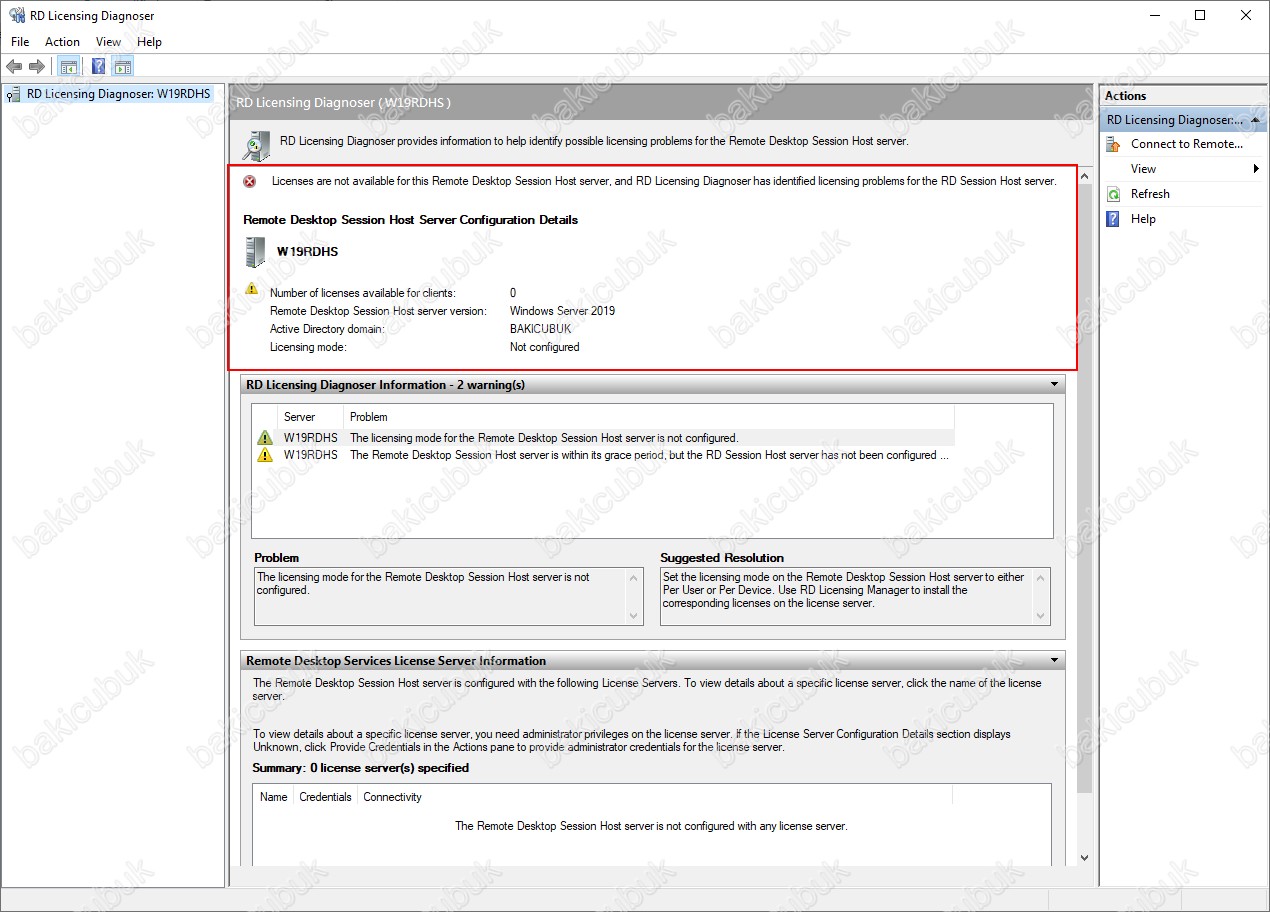The width and height of the screenshot is (1270, 912).
Task: Collapse Remote Desktop Services License Server Information section
Action: point(1054,661)
